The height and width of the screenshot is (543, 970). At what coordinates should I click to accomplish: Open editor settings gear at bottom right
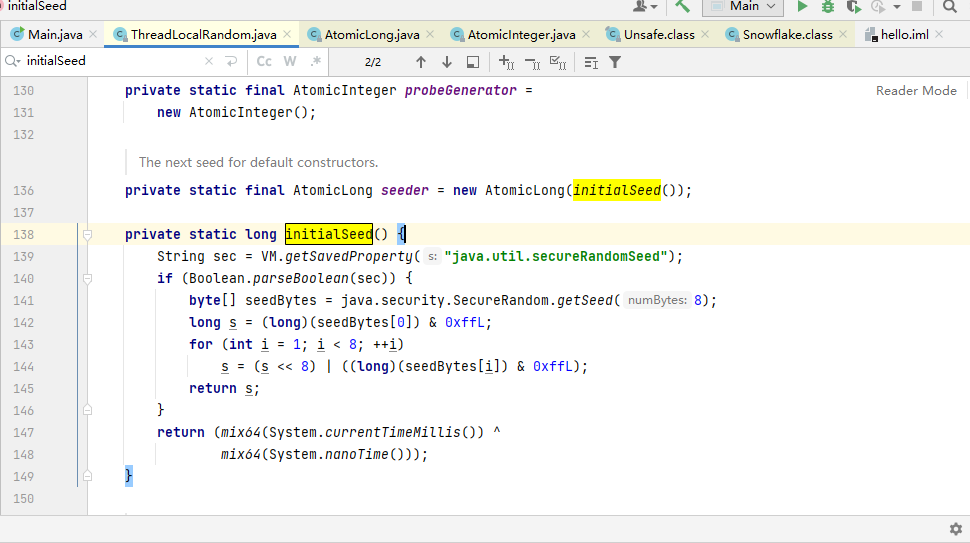[955, 528]
